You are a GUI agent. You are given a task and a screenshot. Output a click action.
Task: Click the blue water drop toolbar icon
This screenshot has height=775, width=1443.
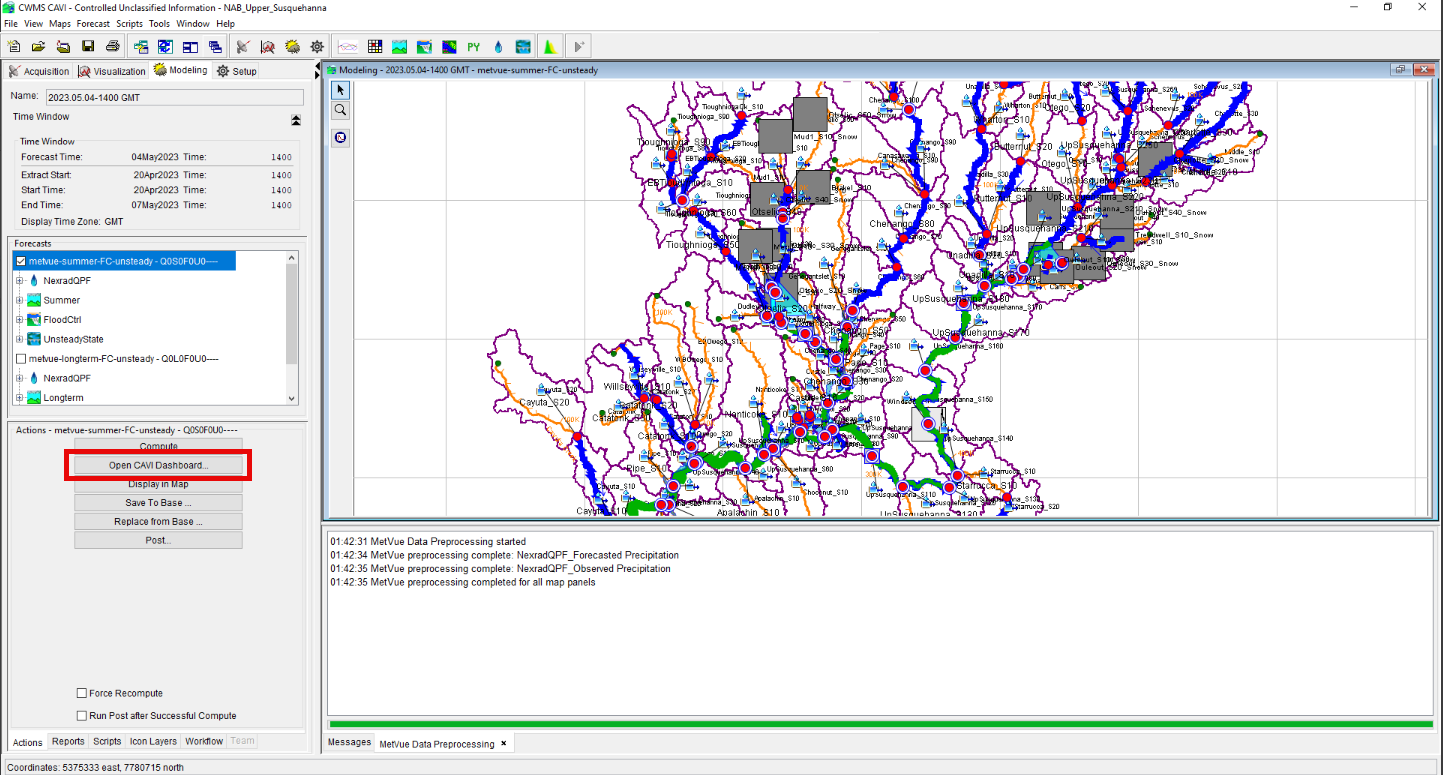[498, 46]
